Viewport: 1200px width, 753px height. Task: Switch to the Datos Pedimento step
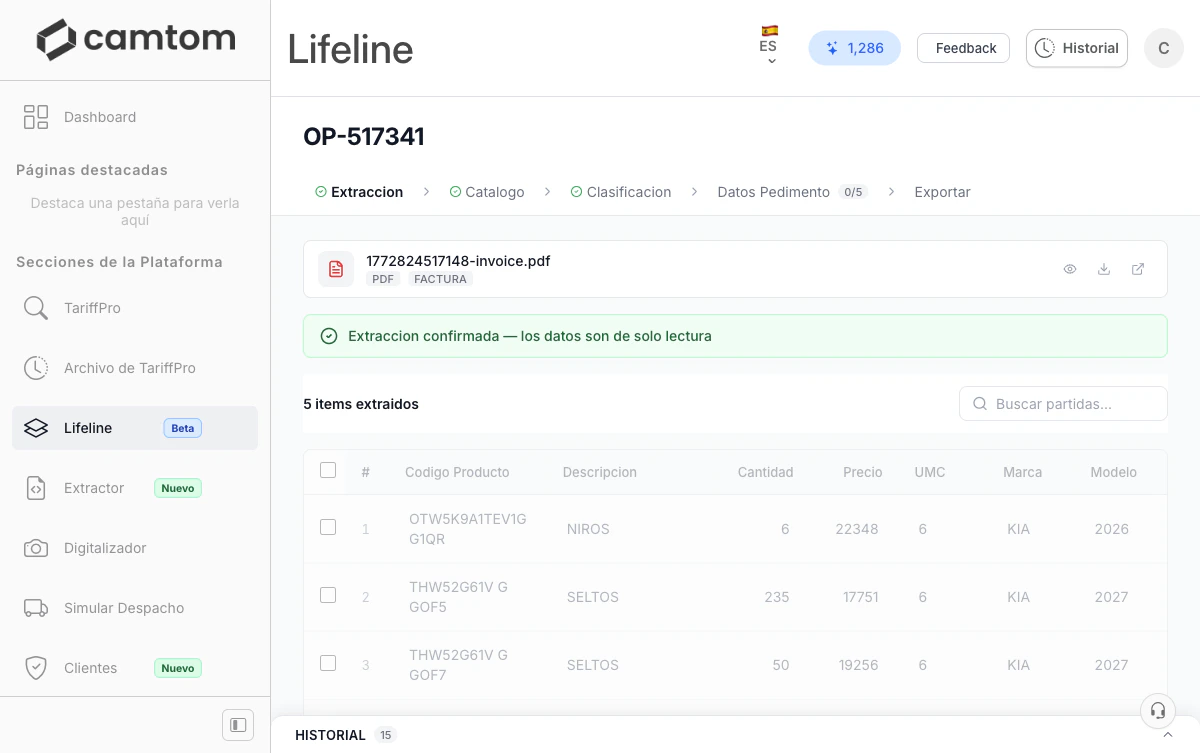(x=774, y=191)
